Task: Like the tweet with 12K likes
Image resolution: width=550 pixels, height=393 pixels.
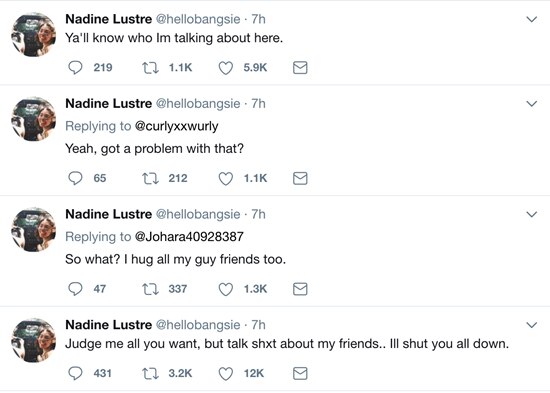Action: coord(226,374)
